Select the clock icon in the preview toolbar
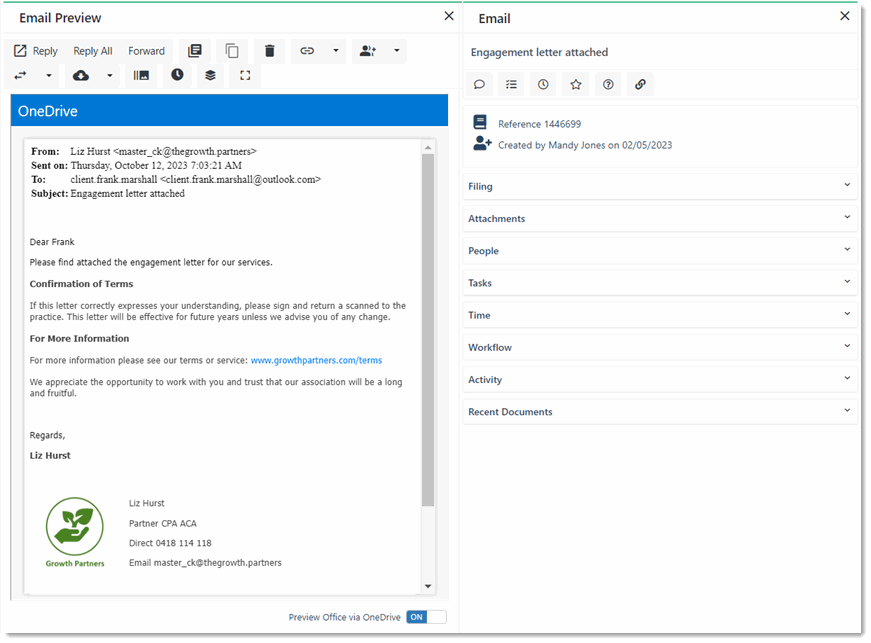The height and width of the screenshot is (643, 871). click(177, 75)
